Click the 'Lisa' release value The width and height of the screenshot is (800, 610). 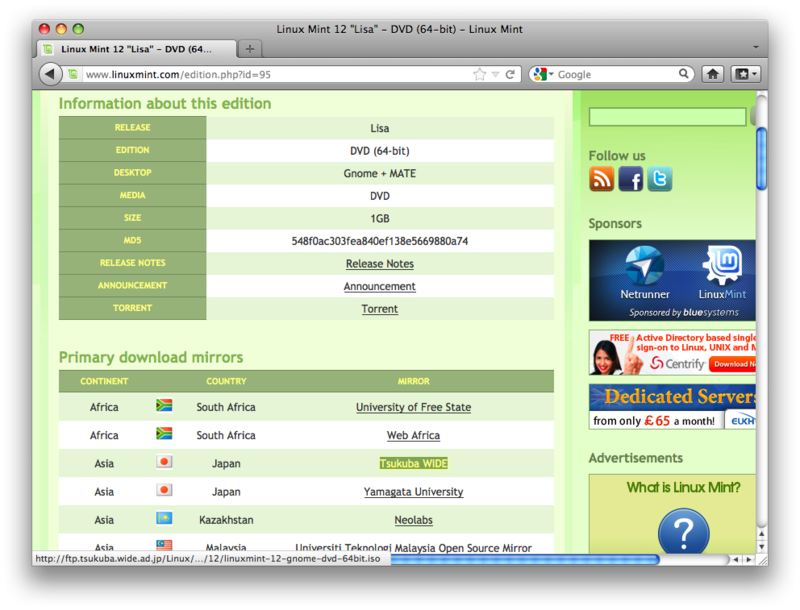380,129
